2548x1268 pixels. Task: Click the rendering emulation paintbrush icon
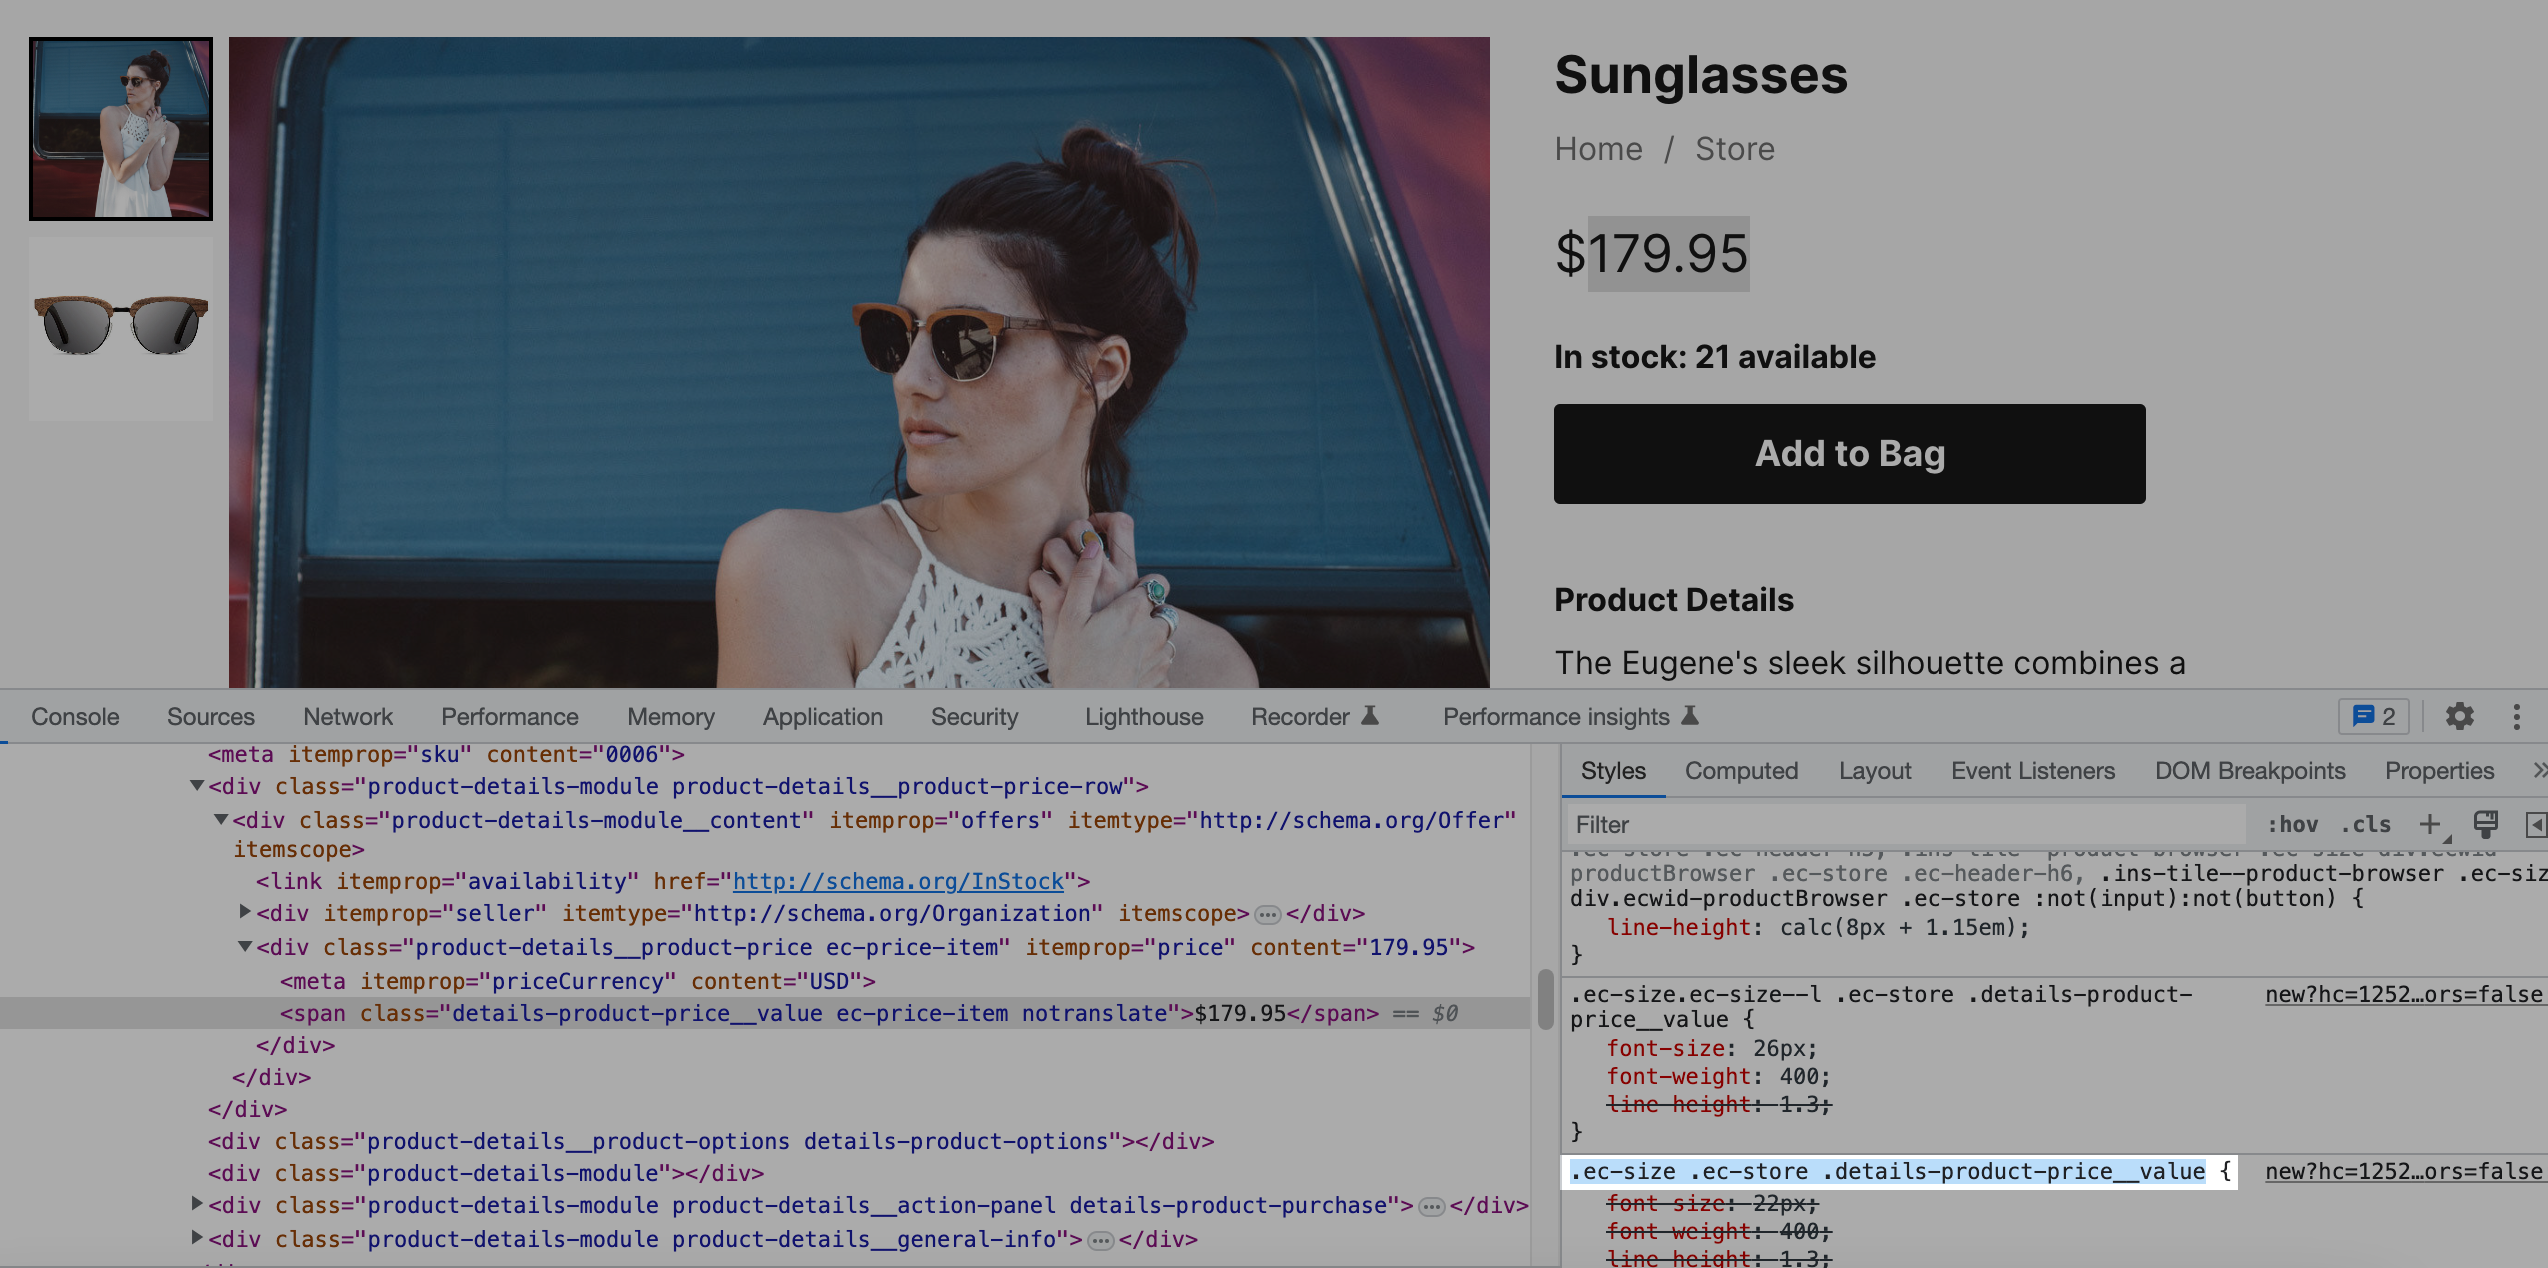pyautogui.click(x=2485, y=824)
